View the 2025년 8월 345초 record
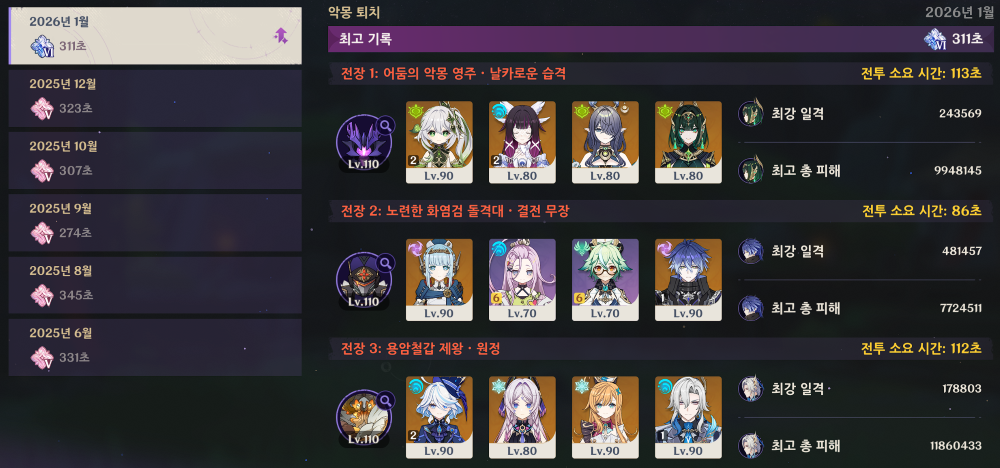Viewport: 1000px width, 468px height. tap(155, 285)
